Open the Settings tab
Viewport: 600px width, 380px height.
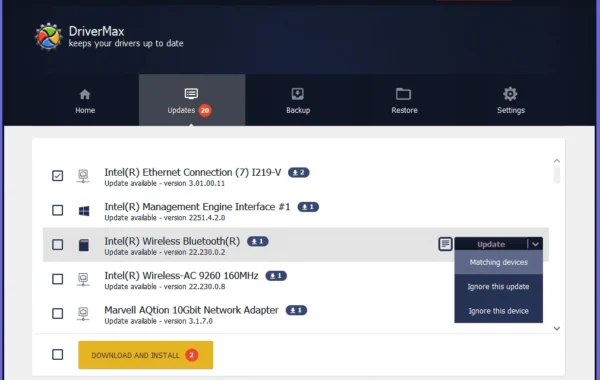tap(510, 101)
